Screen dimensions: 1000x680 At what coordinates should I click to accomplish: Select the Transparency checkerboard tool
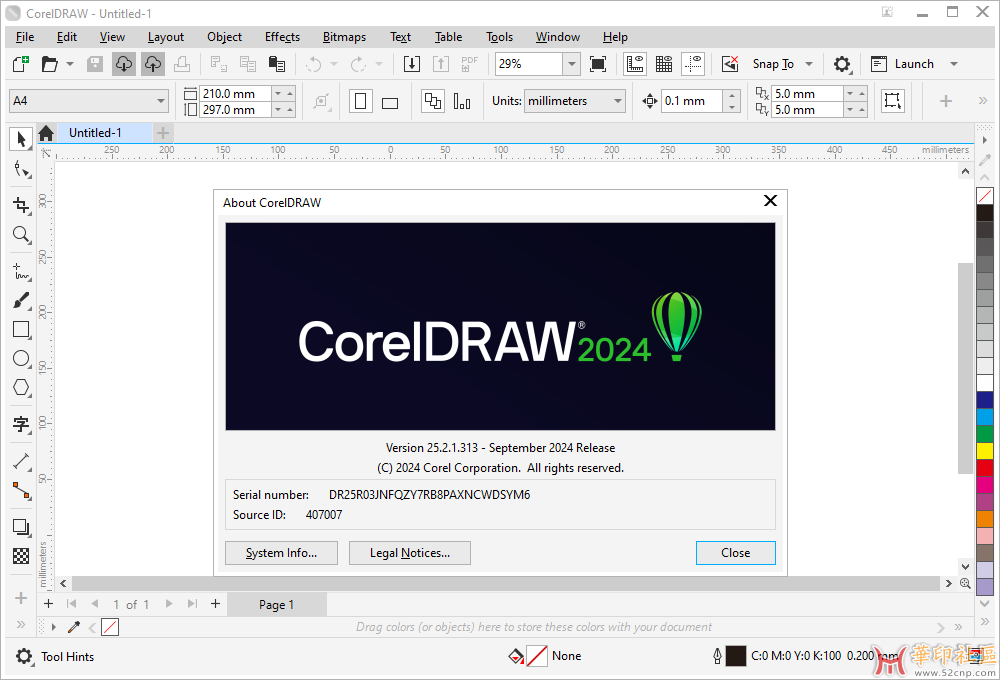tap(21, 556)
